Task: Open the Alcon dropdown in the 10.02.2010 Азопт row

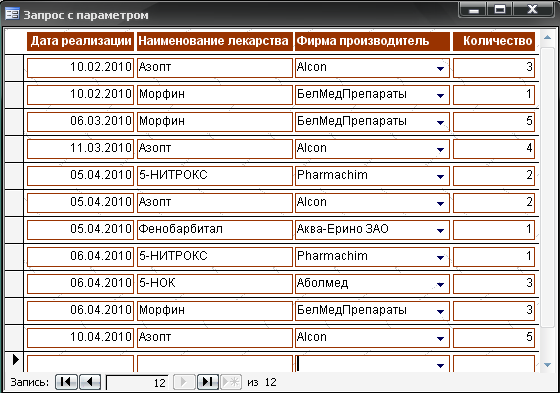Action: tap(440, 68)
